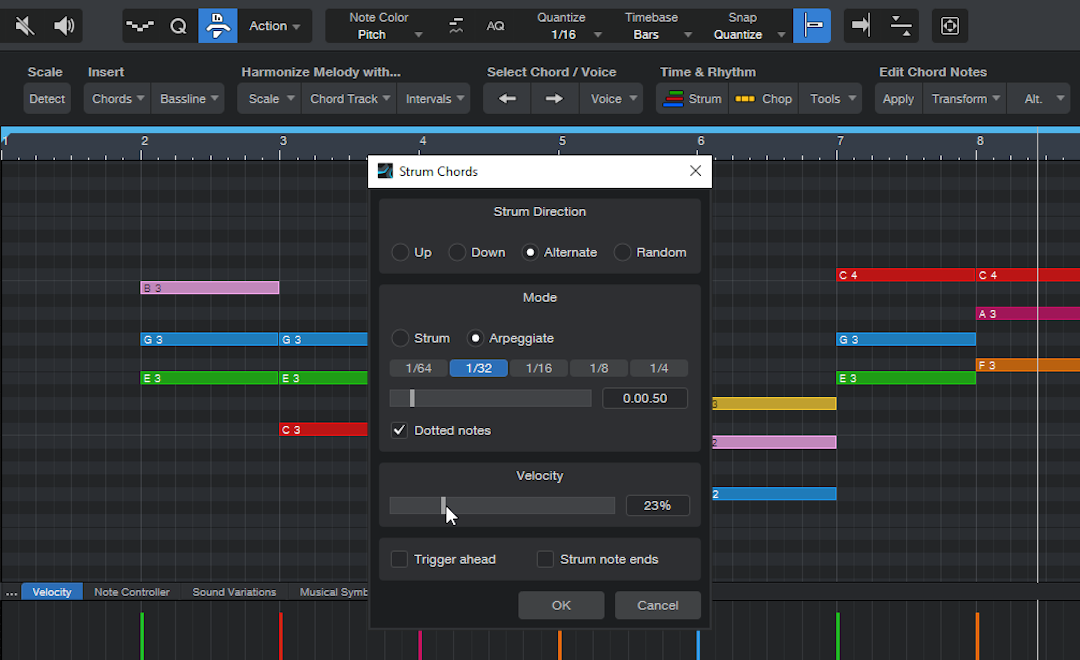Toggle the snap-to-grid icon

[811, 26]
